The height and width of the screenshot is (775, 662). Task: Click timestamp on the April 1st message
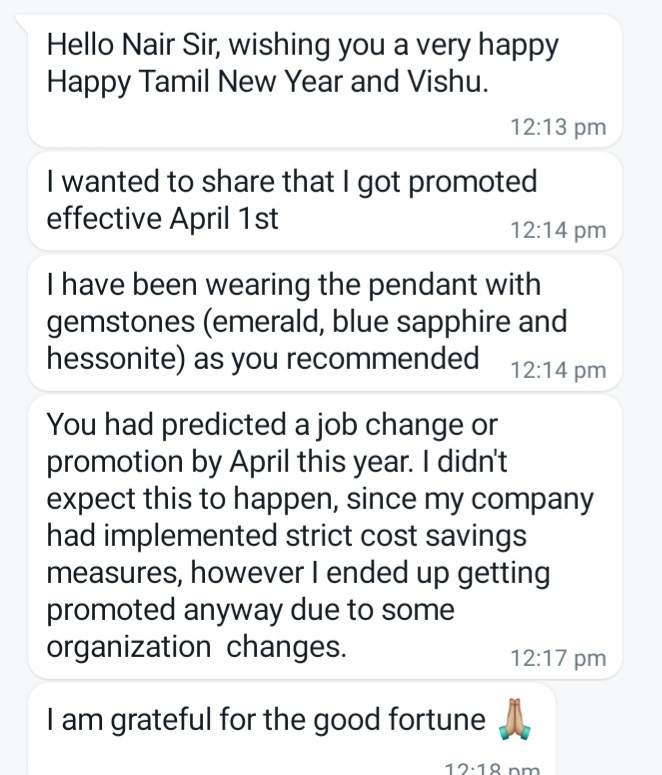pyautogui.click(x=557, y=230)
